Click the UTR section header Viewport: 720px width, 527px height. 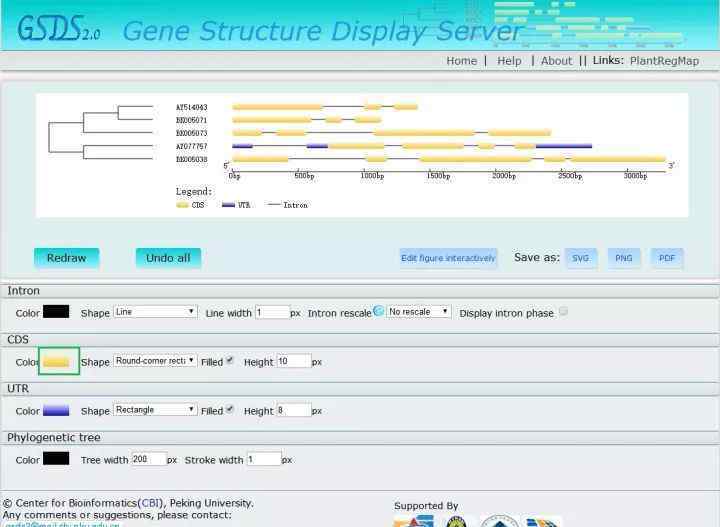[360, 388]
